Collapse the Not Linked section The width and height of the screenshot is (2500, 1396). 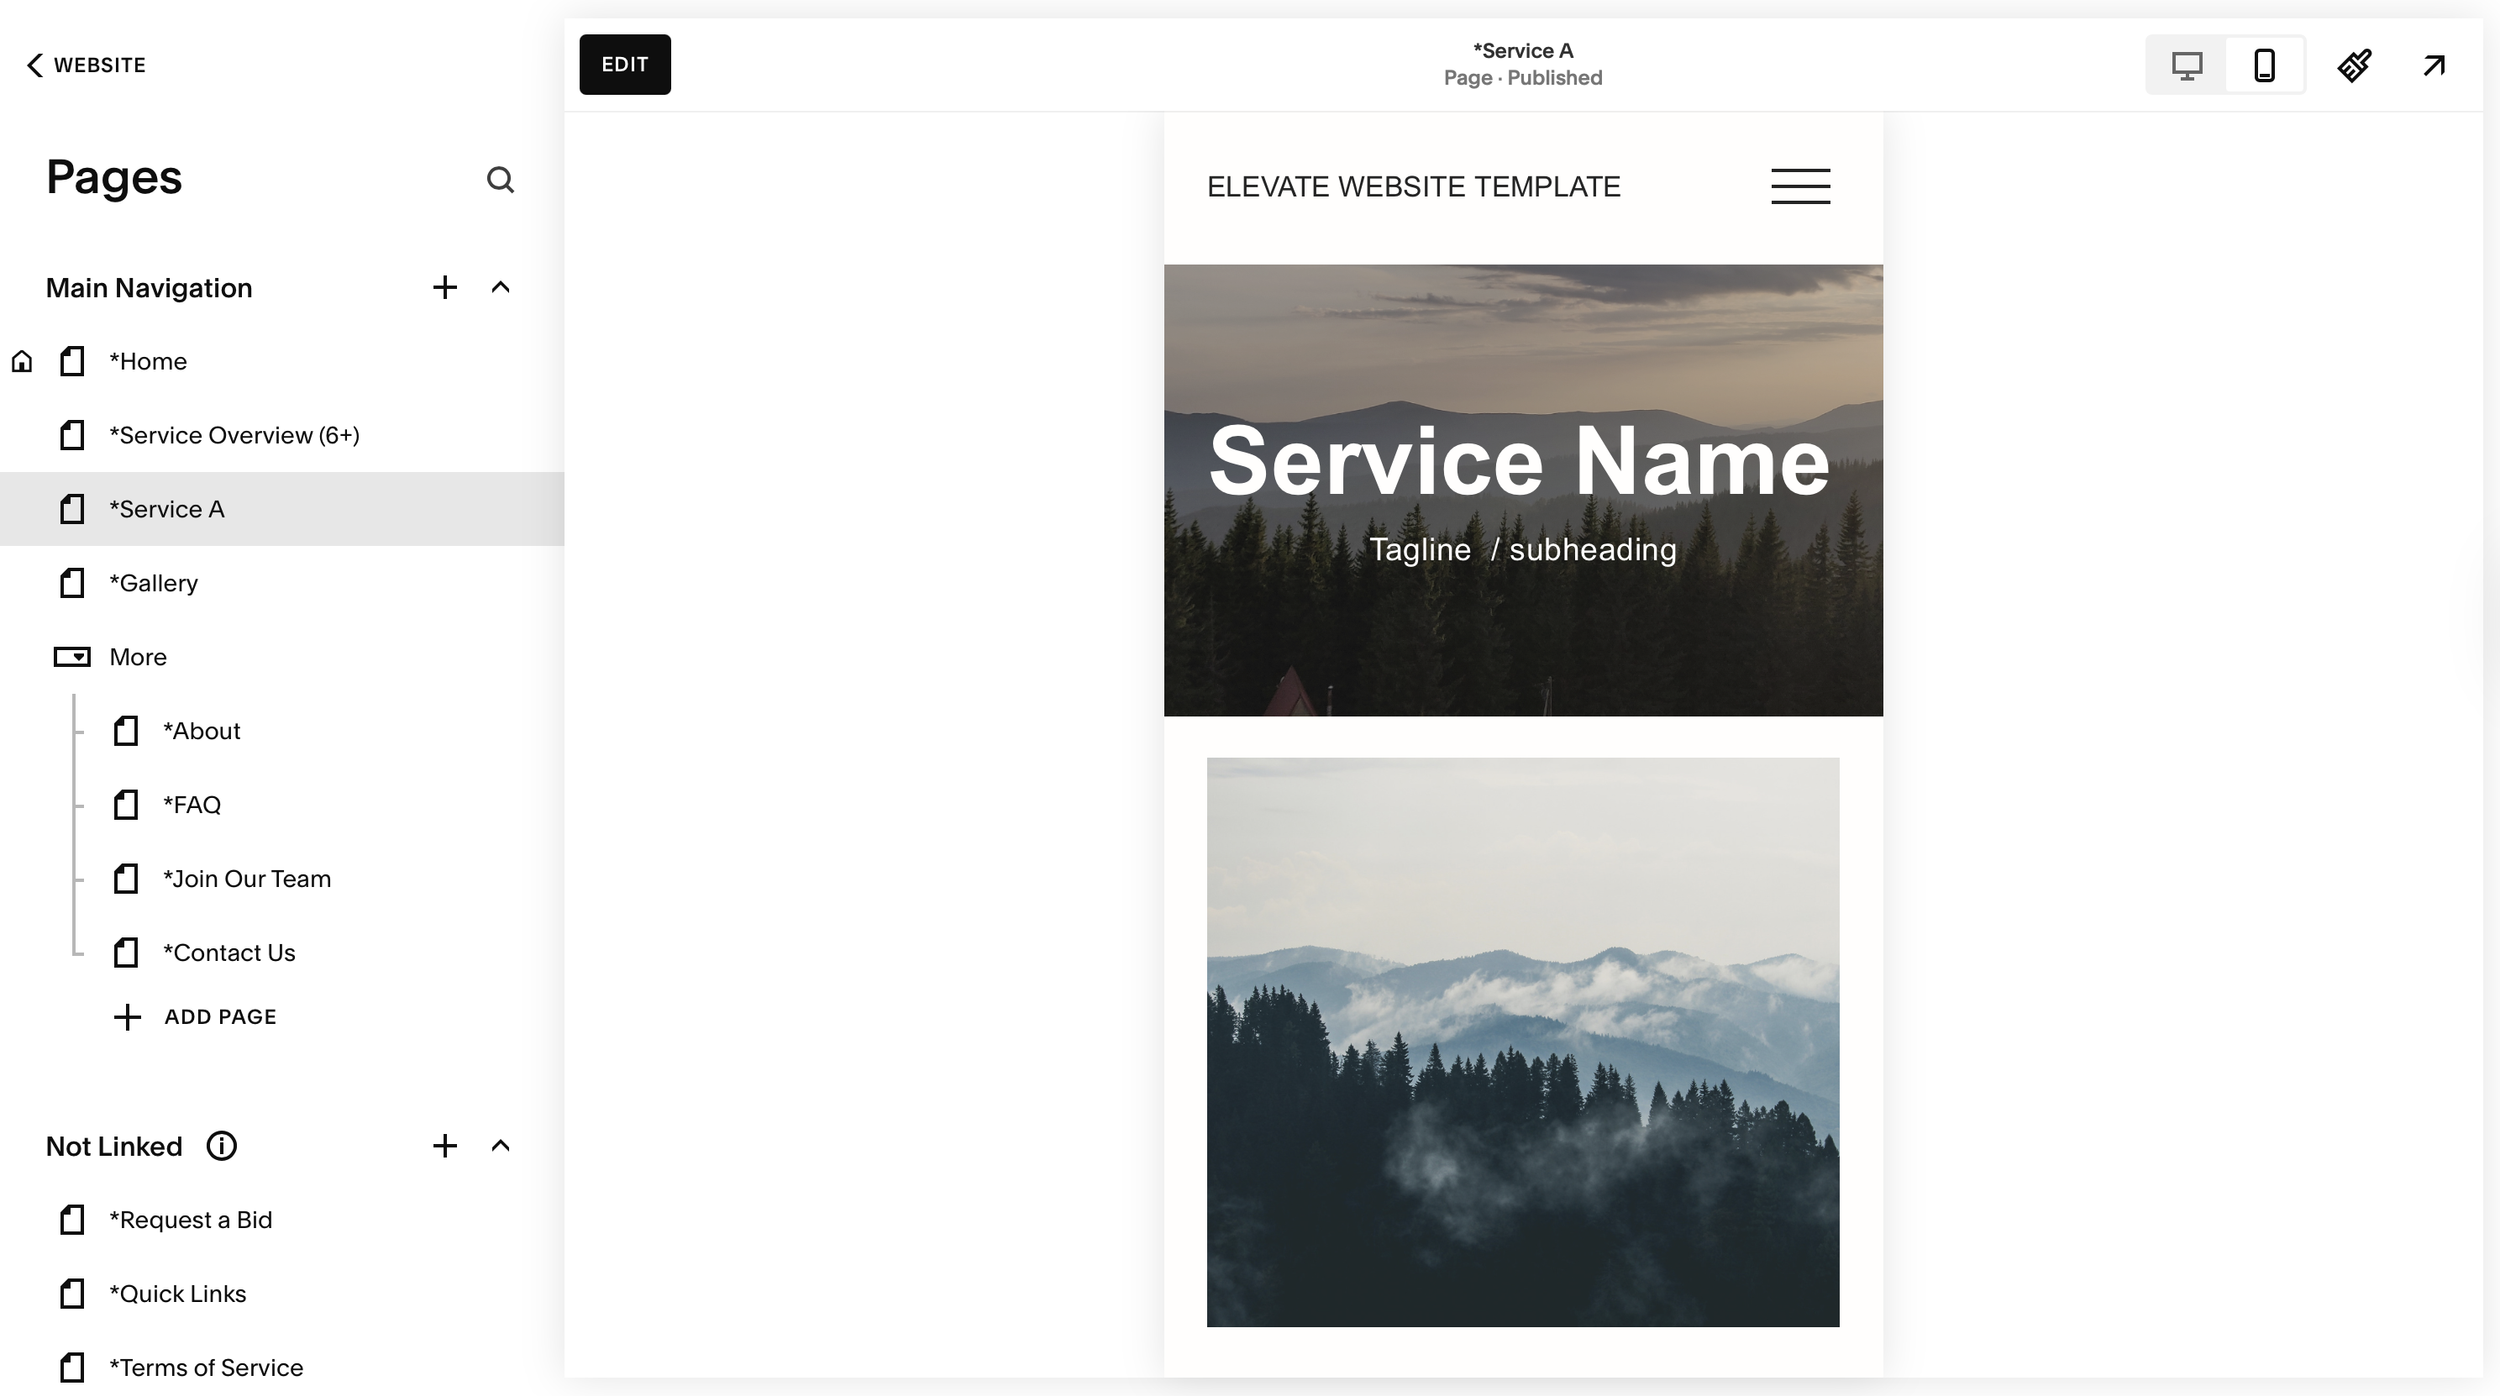501,1146
